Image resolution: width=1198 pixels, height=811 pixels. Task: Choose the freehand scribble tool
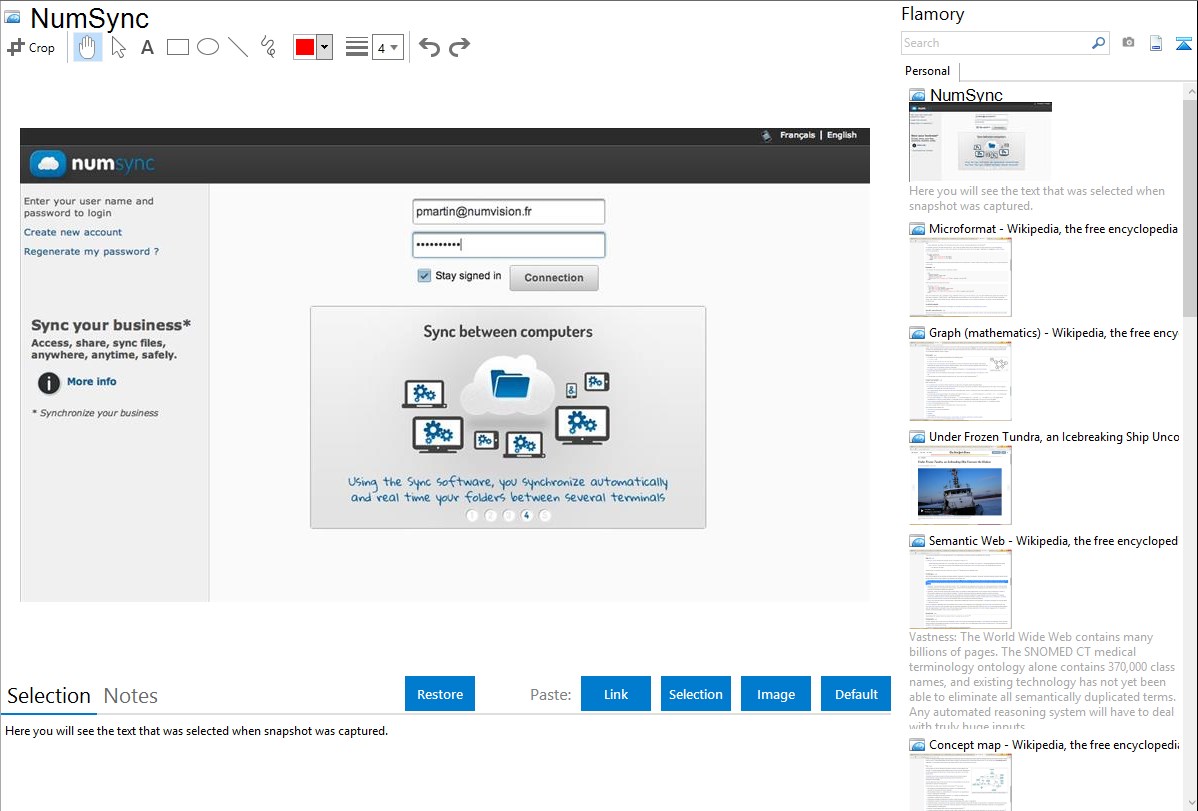[268, 47]
